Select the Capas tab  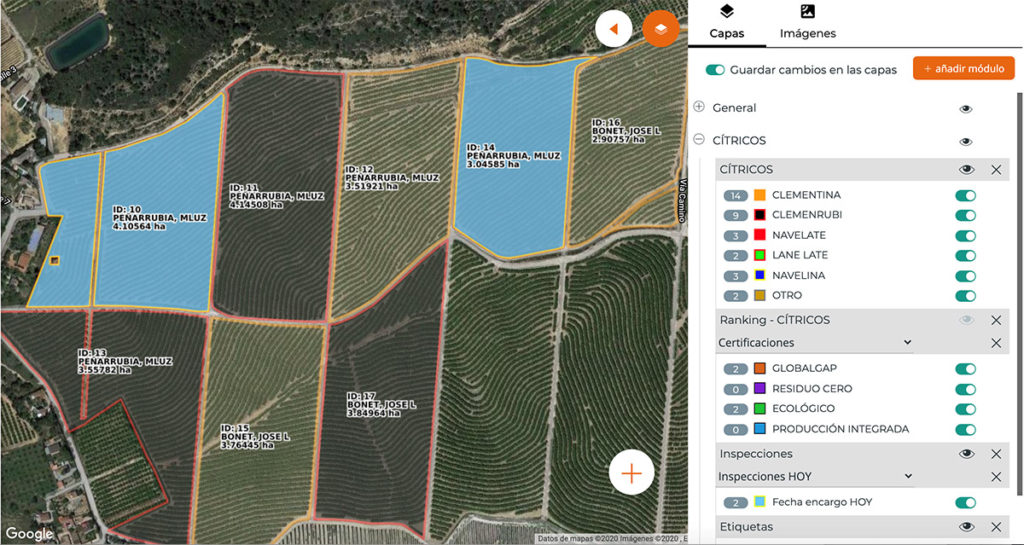click(727, 23)
